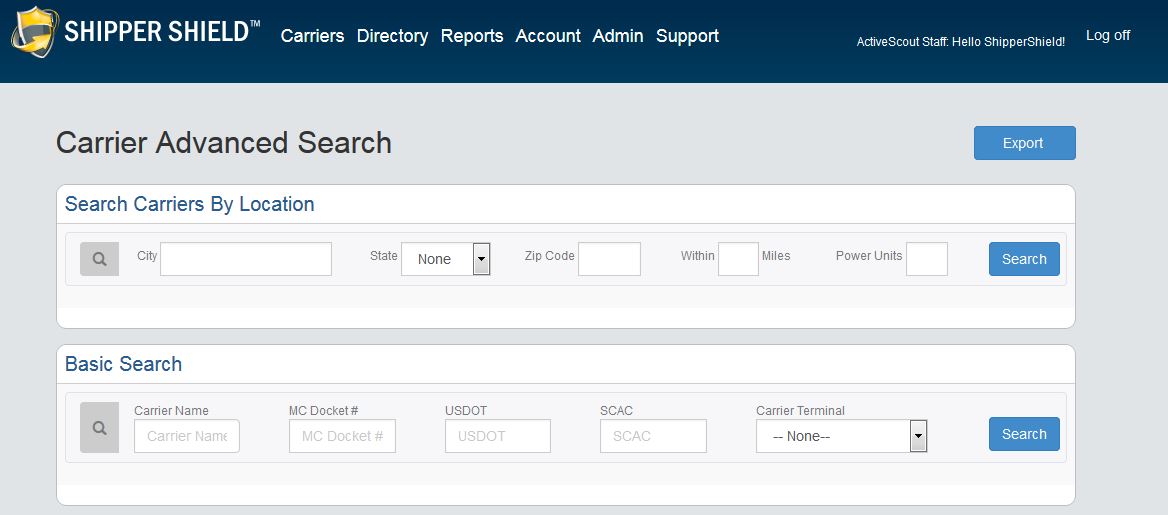Image resolution: width=1168 pixels, height=515 pixels.
Task: Open the State dropdown
Action: pyautogui.click(x=446, y=259)
